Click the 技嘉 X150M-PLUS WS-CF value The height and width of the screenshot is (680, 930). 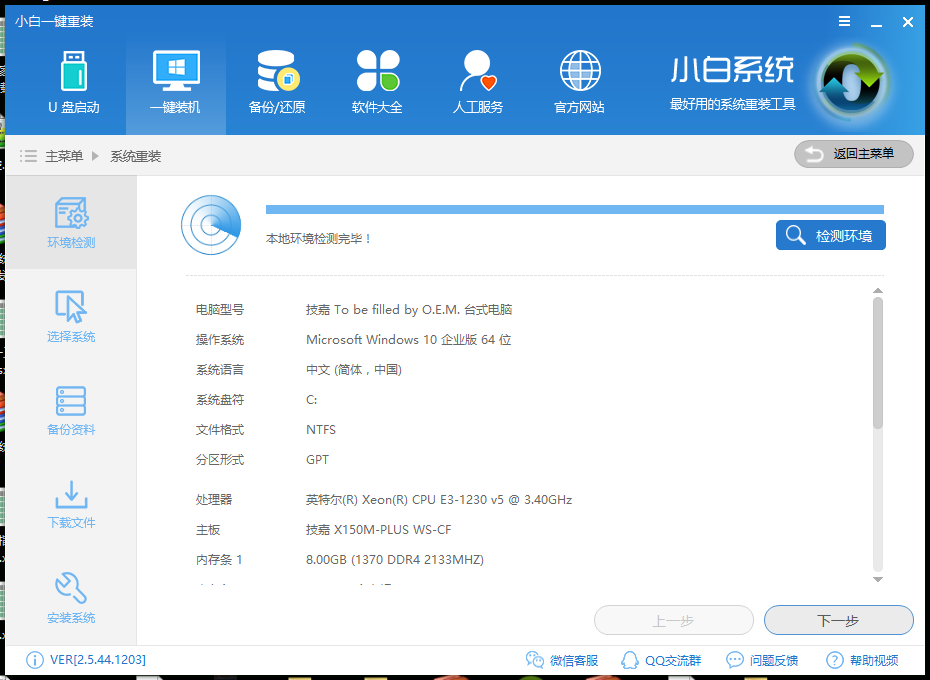click(378, 529)
